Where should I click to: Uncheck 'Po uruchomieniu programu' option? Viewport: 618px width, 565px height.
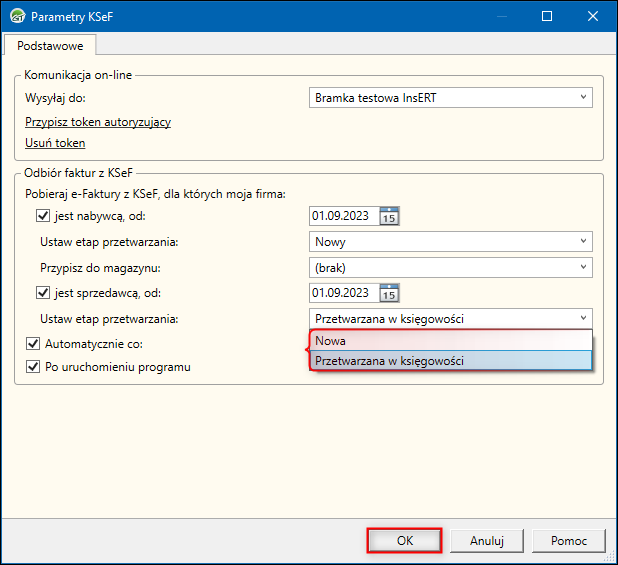[32, 366]
